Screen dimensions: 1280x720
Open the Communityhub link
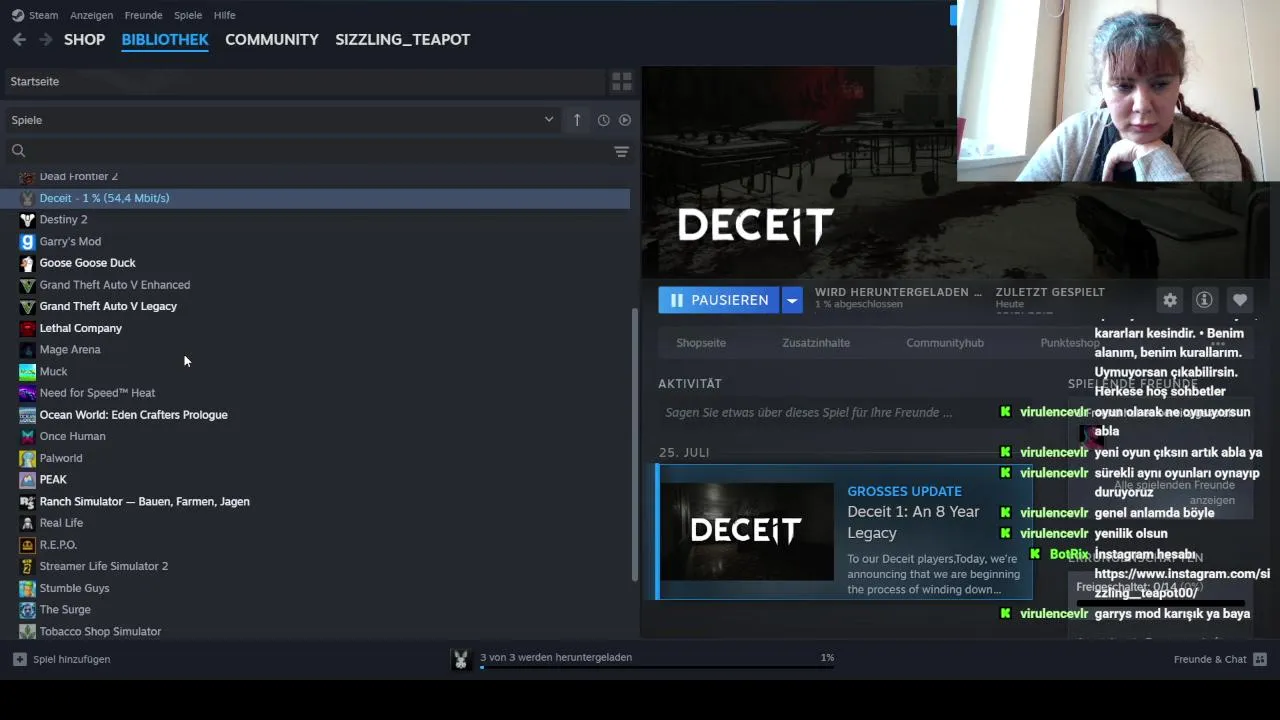pos(945,343)
